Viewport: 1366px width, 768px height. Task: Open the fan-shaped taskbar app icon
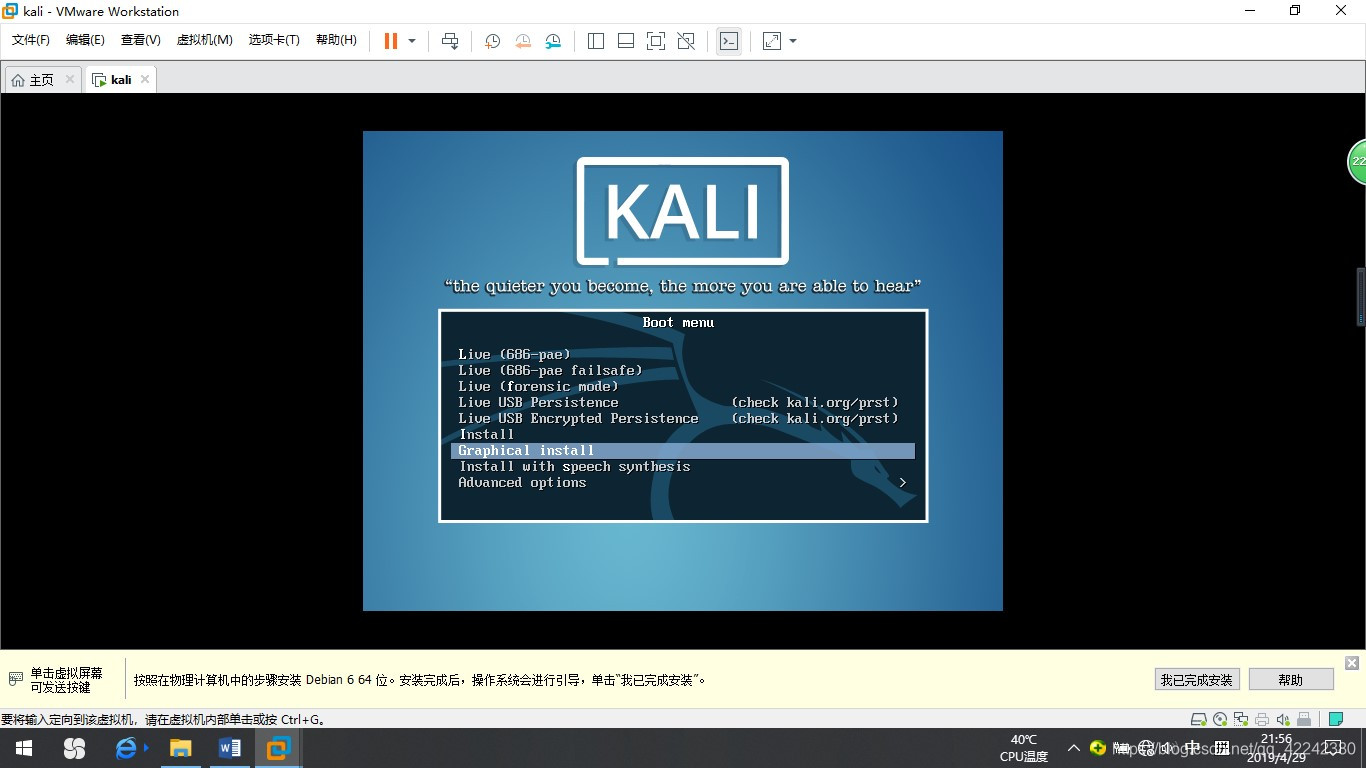click(x=74, y=748)
